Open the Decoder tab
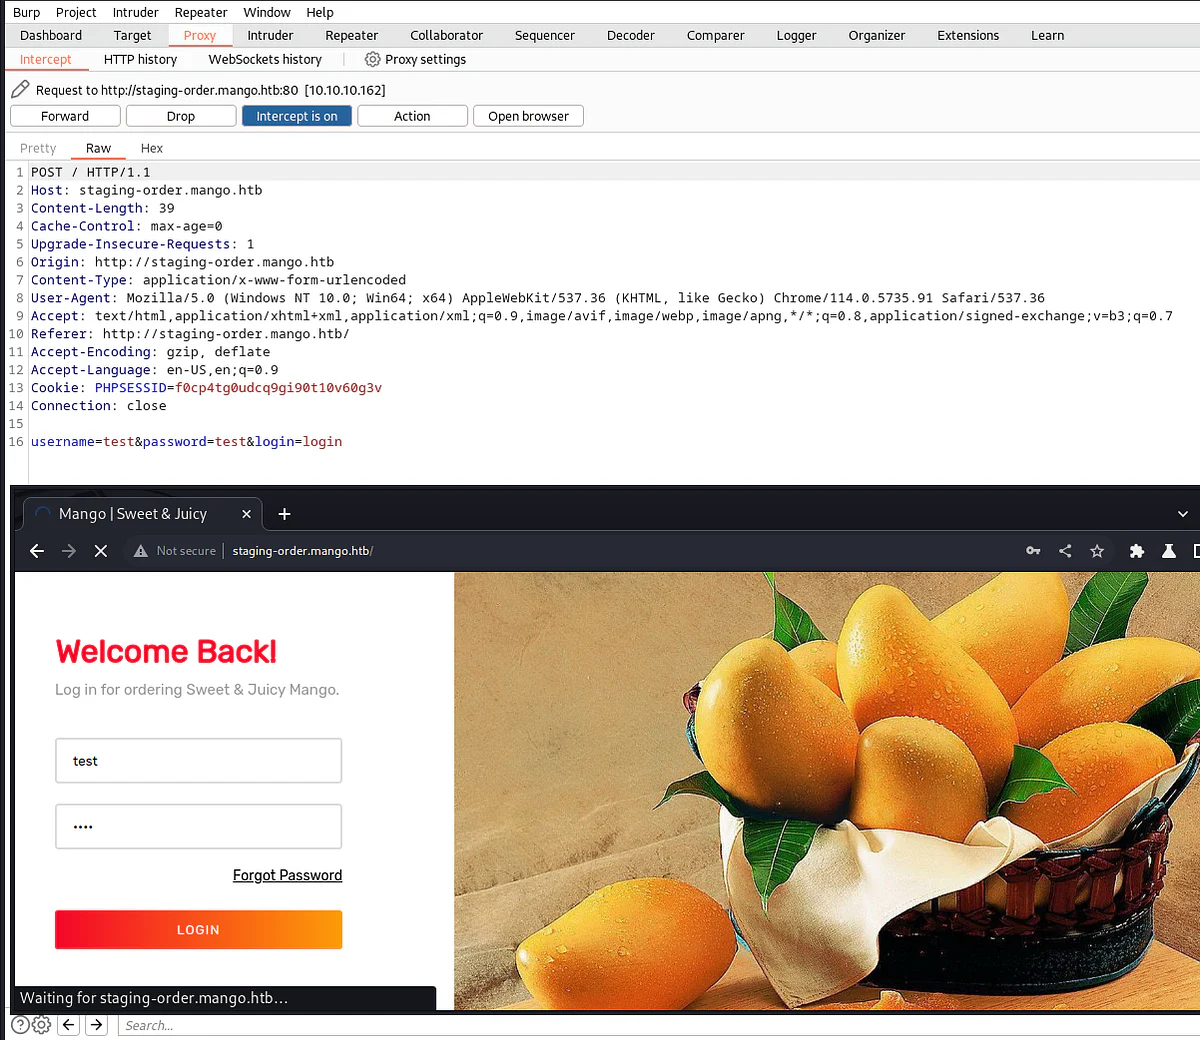 [631, 35]
